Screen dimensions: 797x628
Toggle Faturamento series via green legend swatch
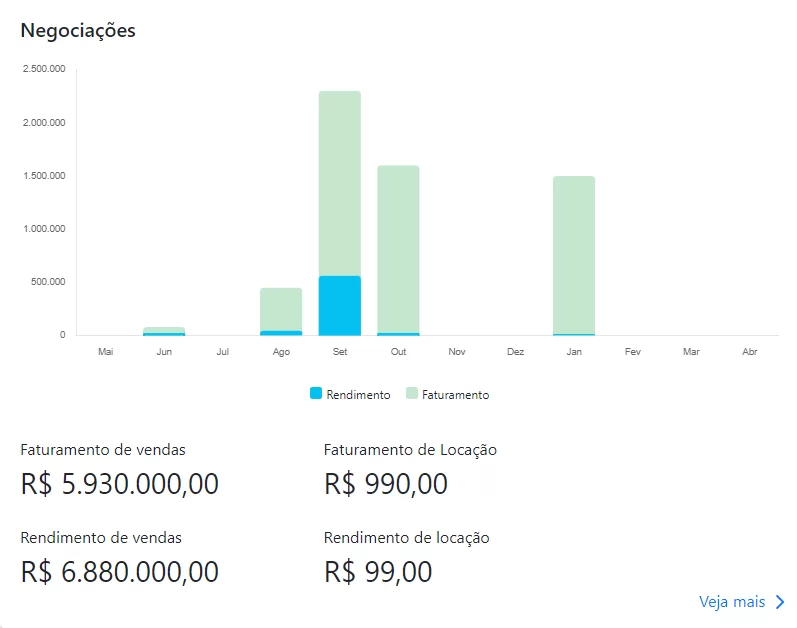pos(412,393)
